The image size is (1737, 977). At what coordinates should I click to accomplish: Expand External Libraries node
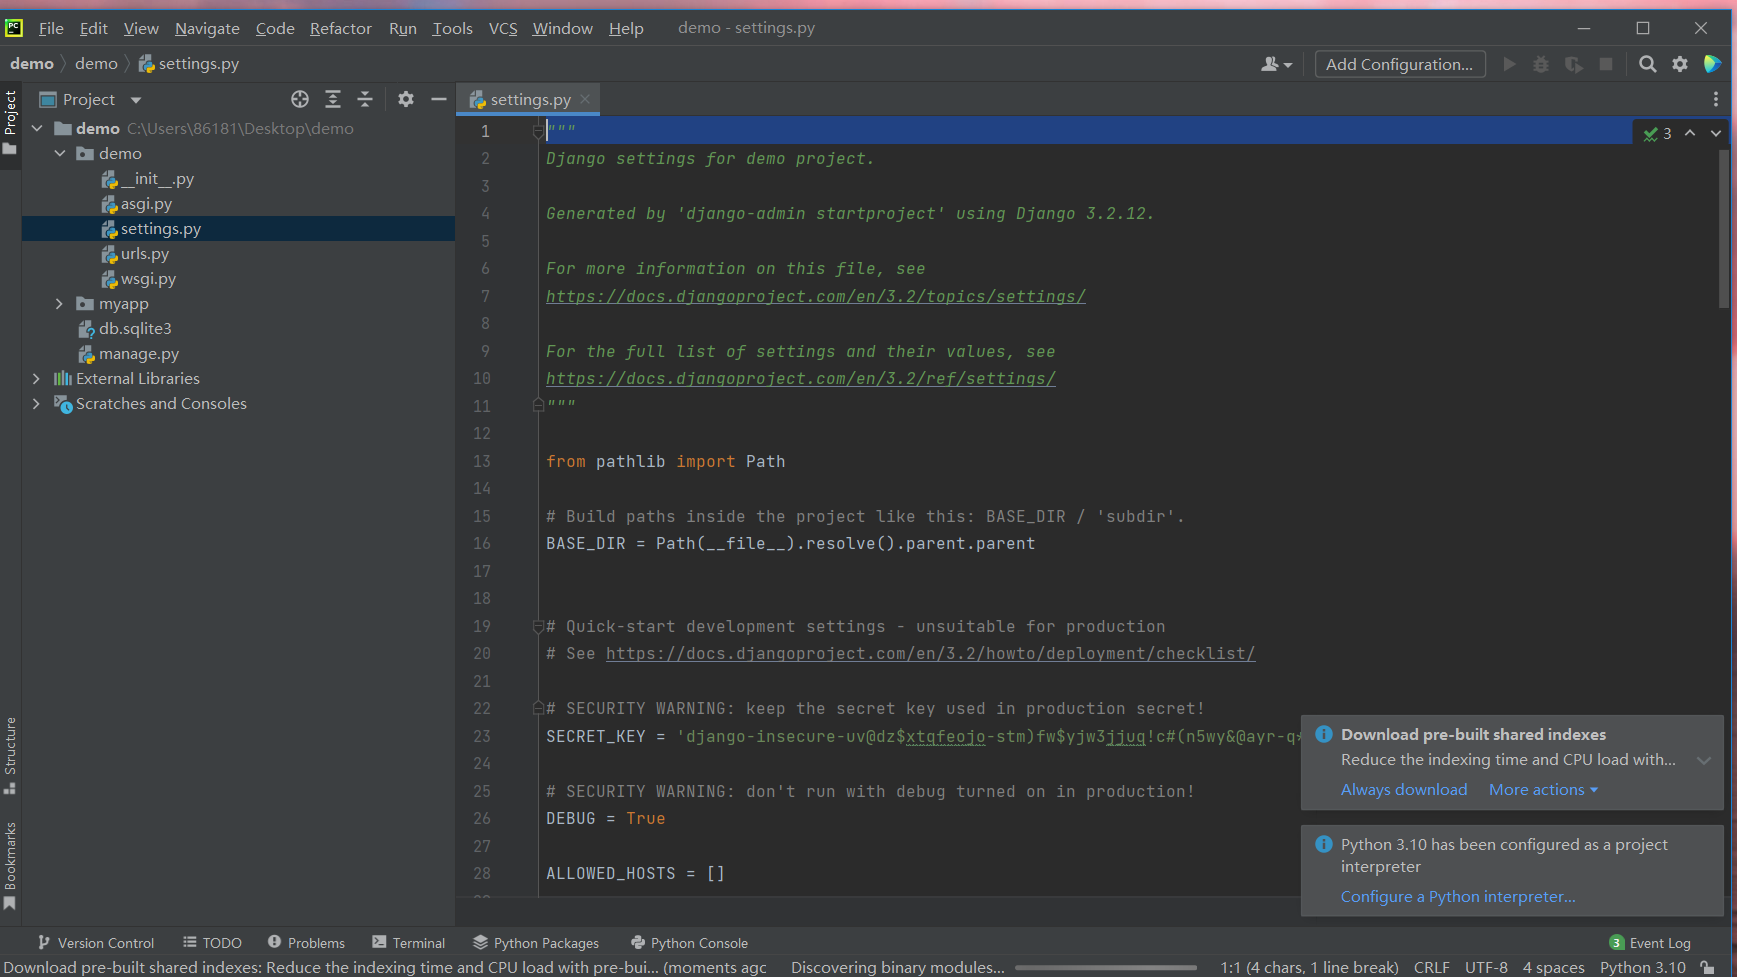click(36, 378)
